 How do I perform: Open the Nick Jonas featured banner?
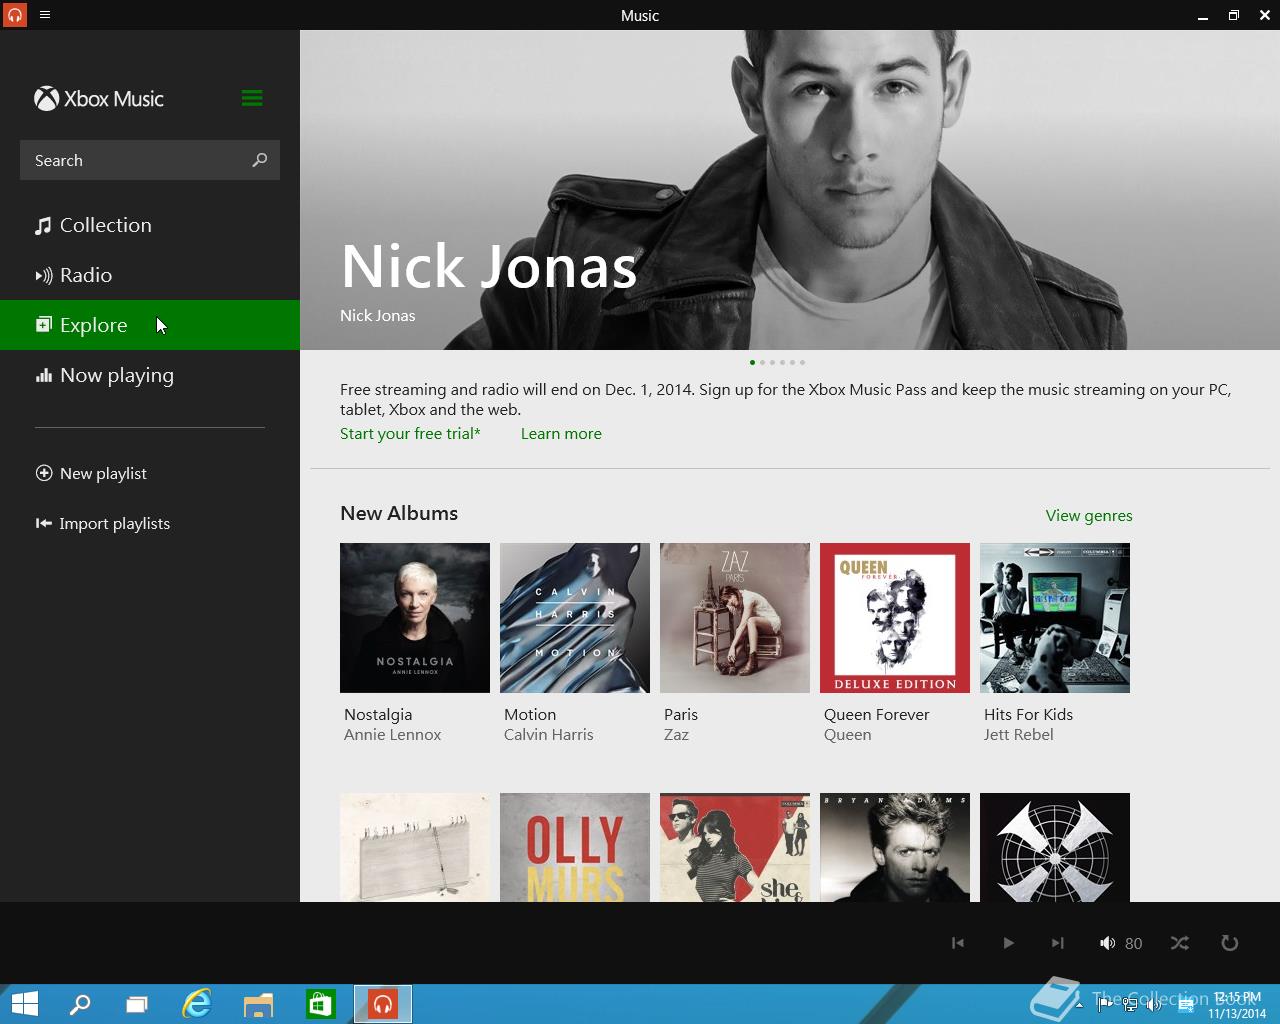[790, 190]
